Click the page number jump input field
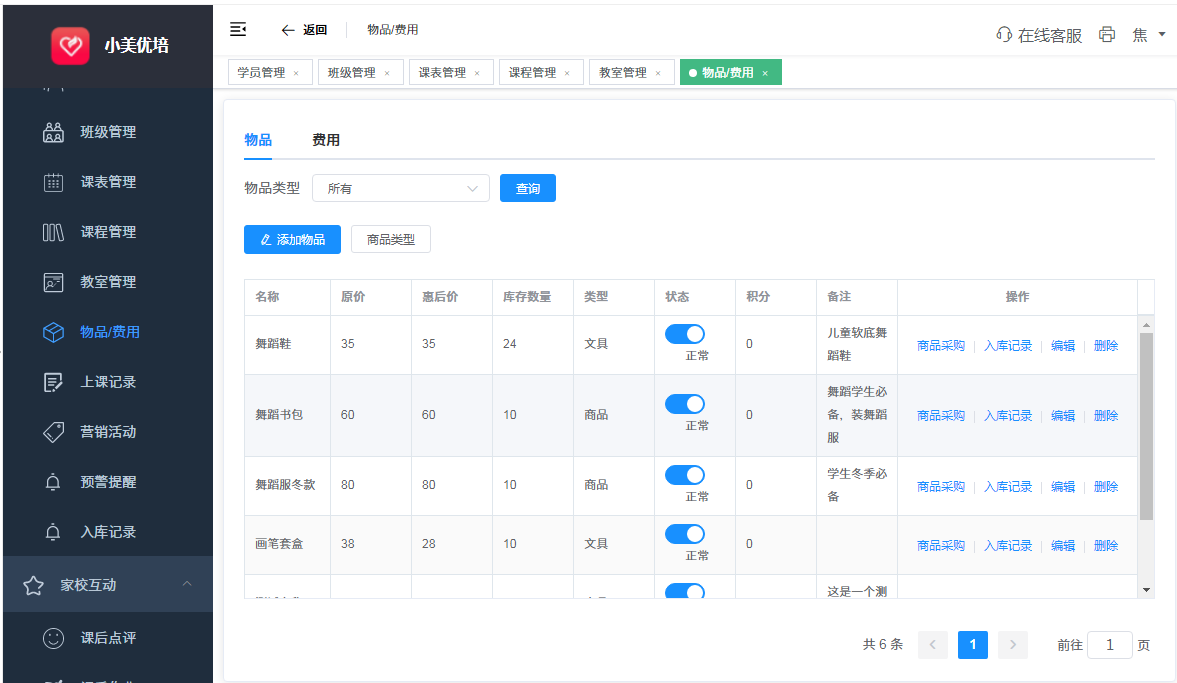Viewport: 1177px width, 683px height. pyautogui.click(x=1109, y=645)
